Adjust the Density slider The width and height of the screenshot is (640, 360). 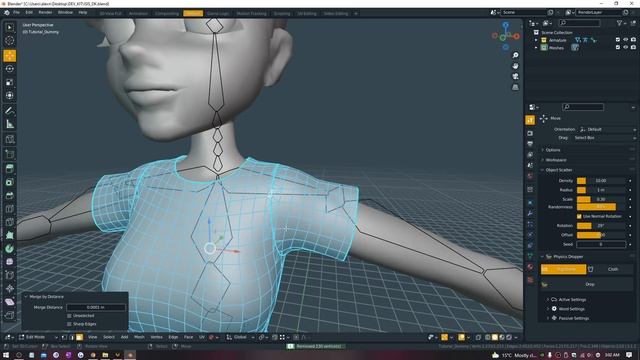coord(601,180)
